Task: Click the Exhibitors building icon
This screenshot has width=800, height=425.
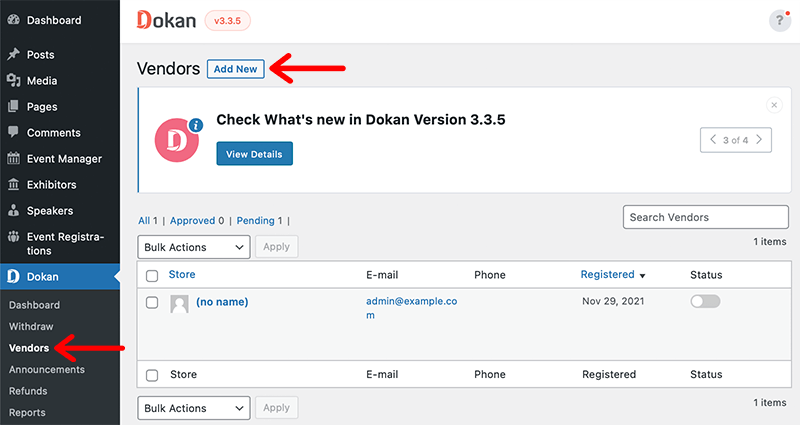Action: (14, 184)
